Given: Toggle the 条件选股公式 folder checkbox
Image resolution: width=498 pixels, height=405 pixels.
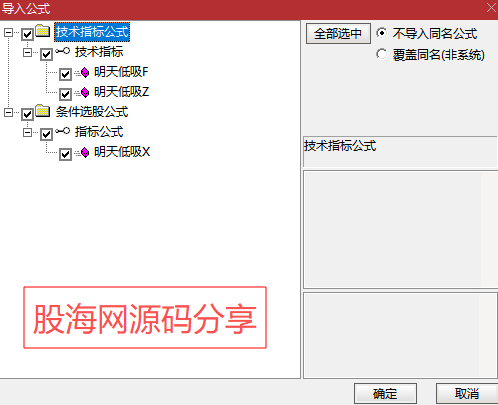Looking at the screenshot, I should [x=27, y=114].
